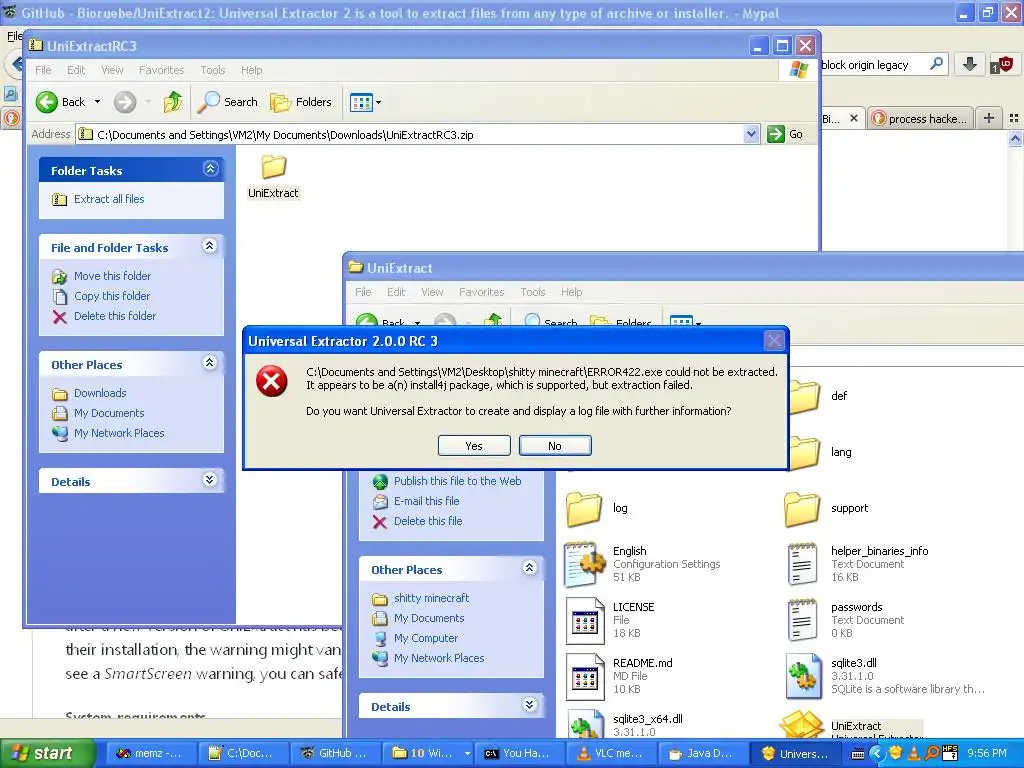Image resolution: width=1024 pixels, height=768 pixels.
Task: Collapse Other Places panel in UniExtractRC3 window
Action: point(210,363)
